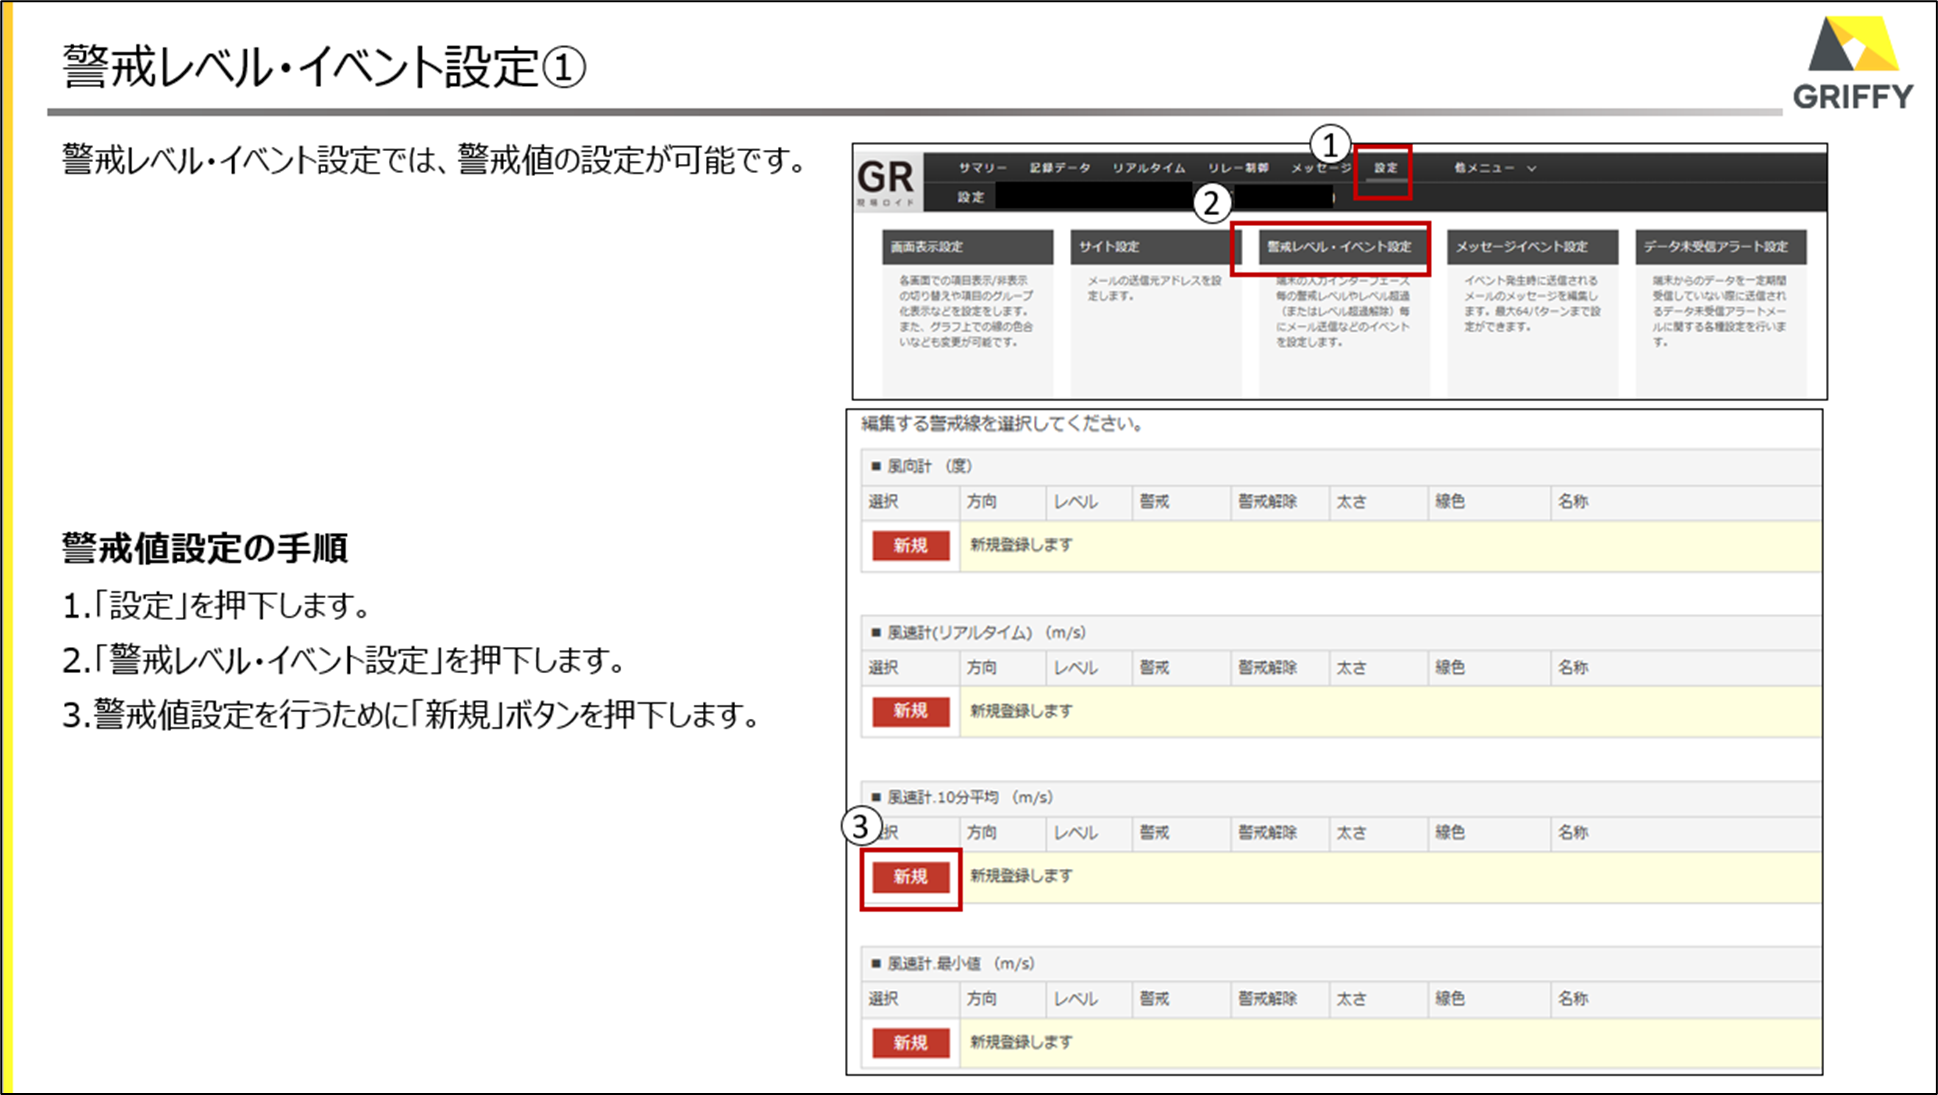The image size is (1938, 1095).
Task: Switch to リアルタイム tab
Action: click(1148, 168)
